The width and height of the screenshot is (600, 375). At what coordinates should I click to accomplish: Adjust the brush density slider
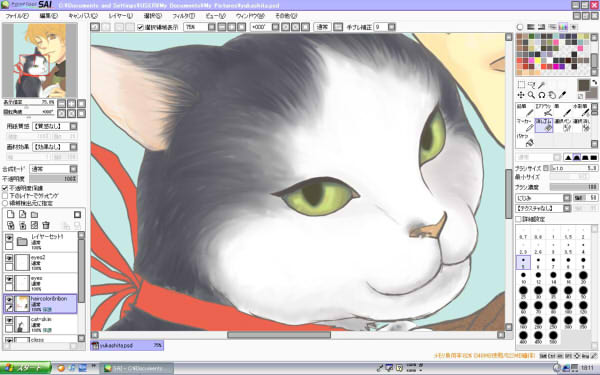coord(574,187)
